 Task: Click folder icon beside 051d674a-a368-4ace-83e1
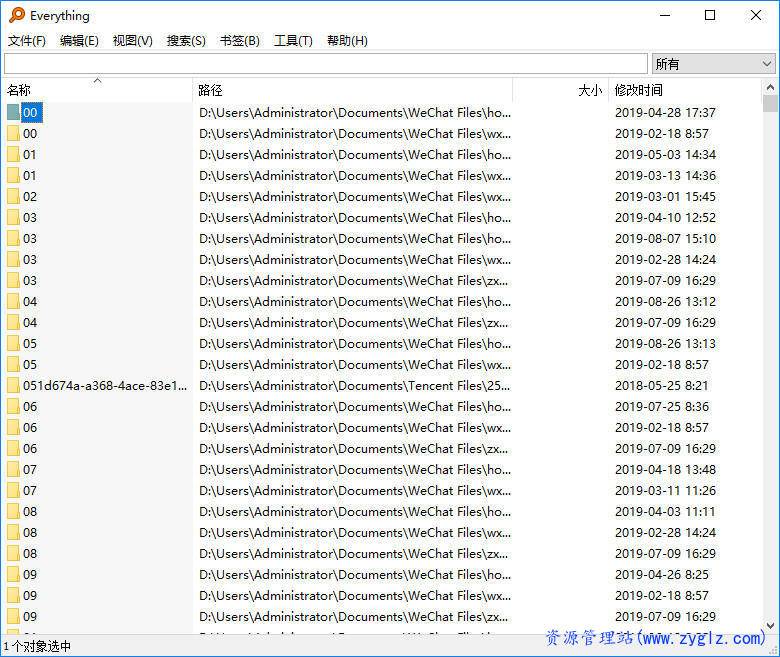click(x=13, y=385)
